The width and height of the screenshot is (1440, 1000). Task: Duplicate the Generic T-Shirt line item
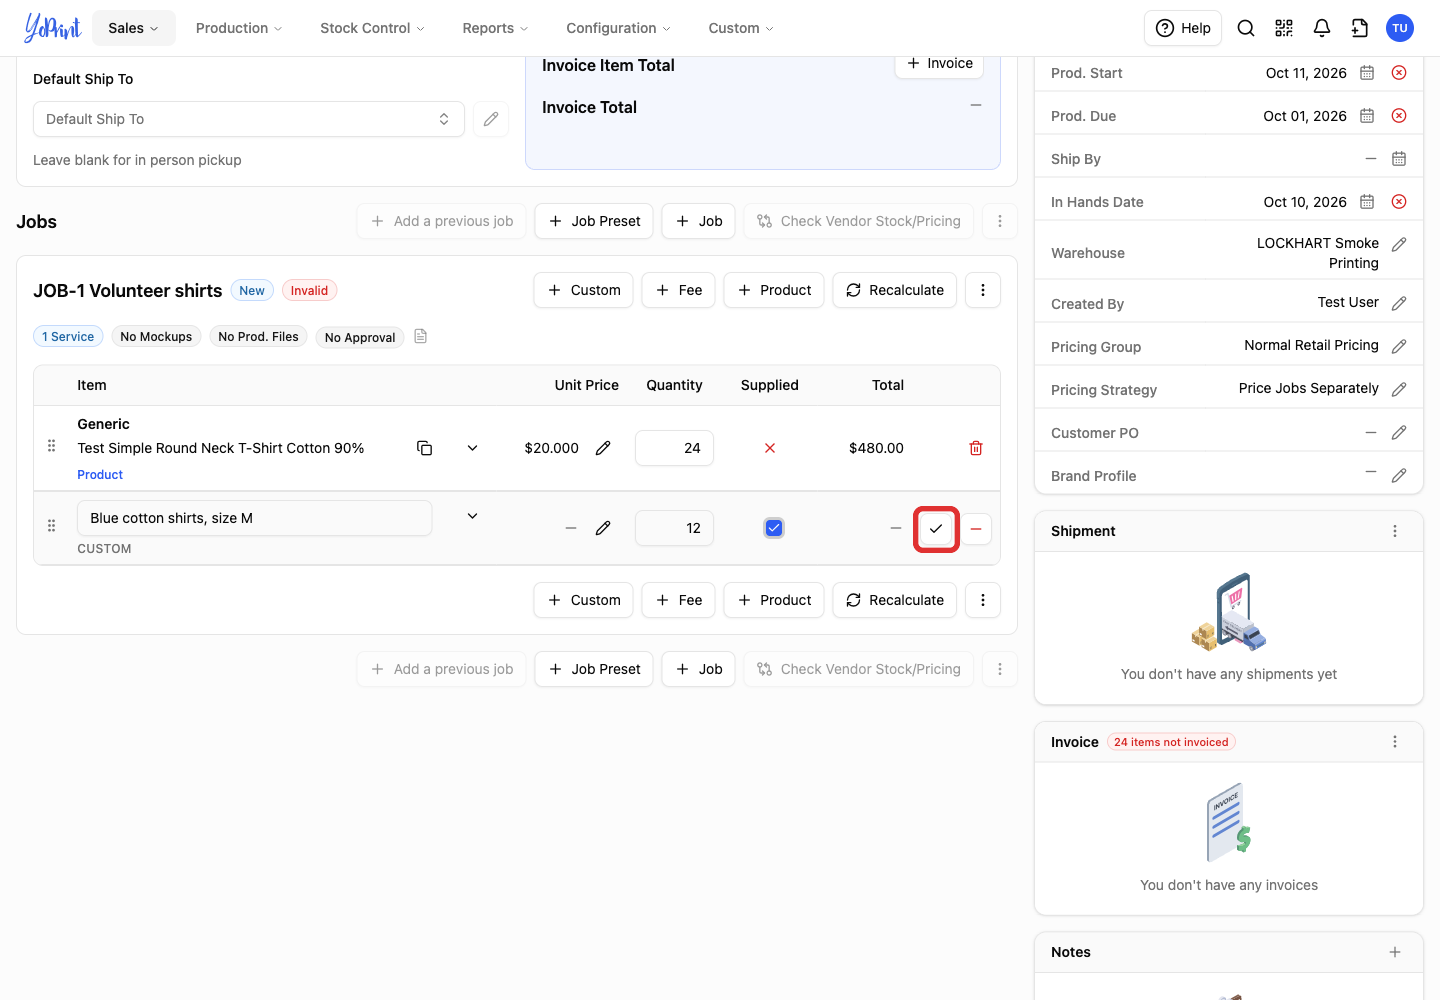click(x=424, y=448)
